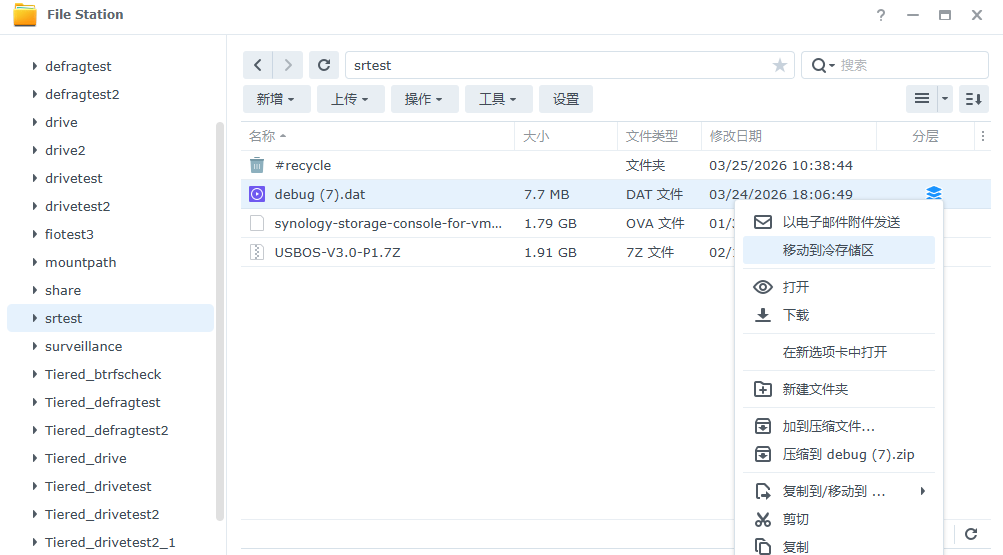Image resolution: width=1003 pixels, height=555 pixels.
Task: Bookmark srtest folder with the star icon
Action: click(779, 65)
